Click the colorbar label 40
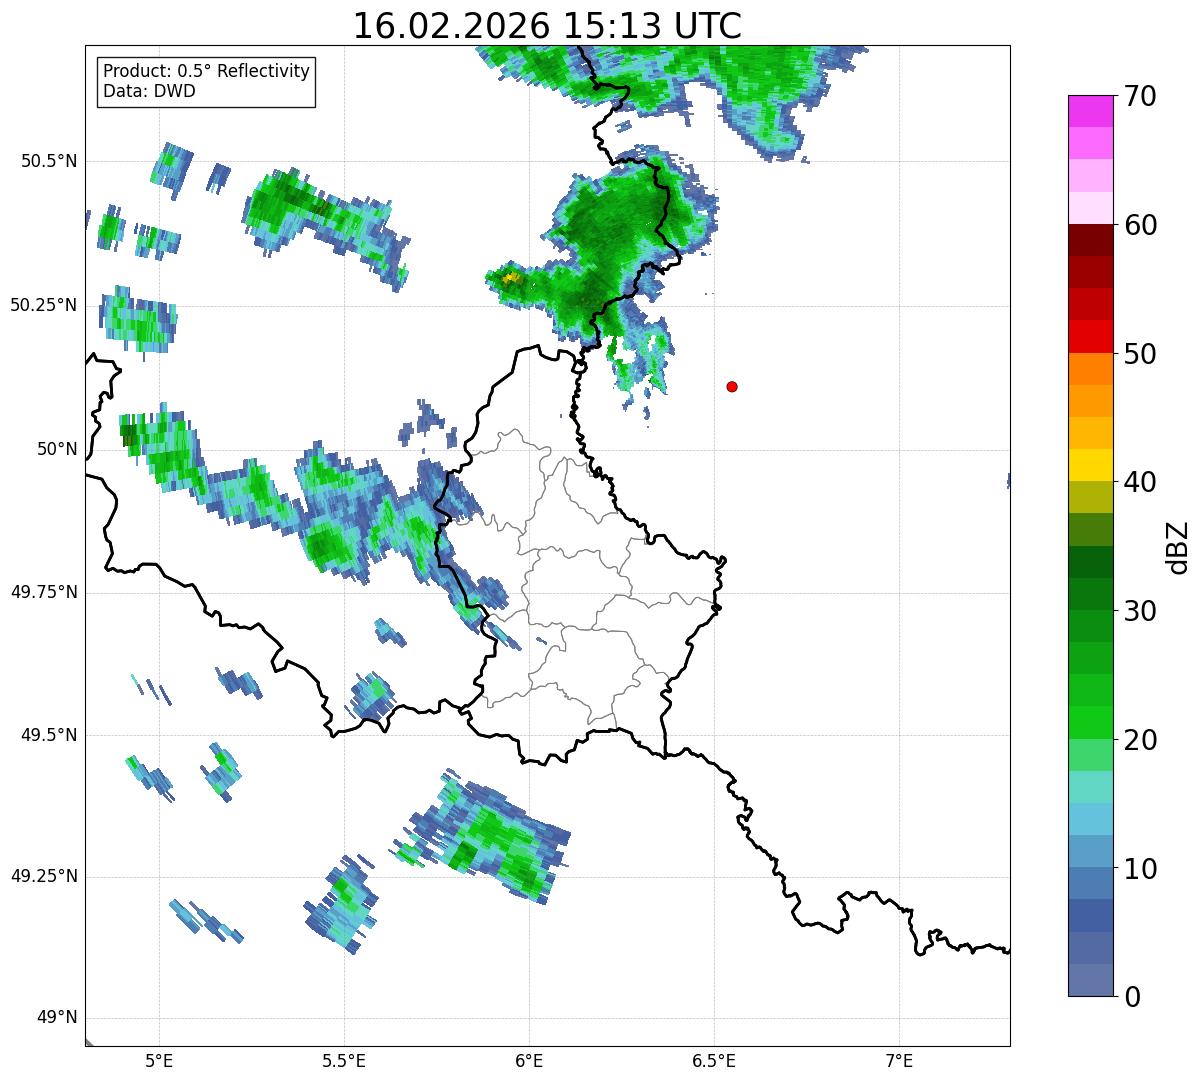This screenshot has width=1202, height=1081. 1140,482
